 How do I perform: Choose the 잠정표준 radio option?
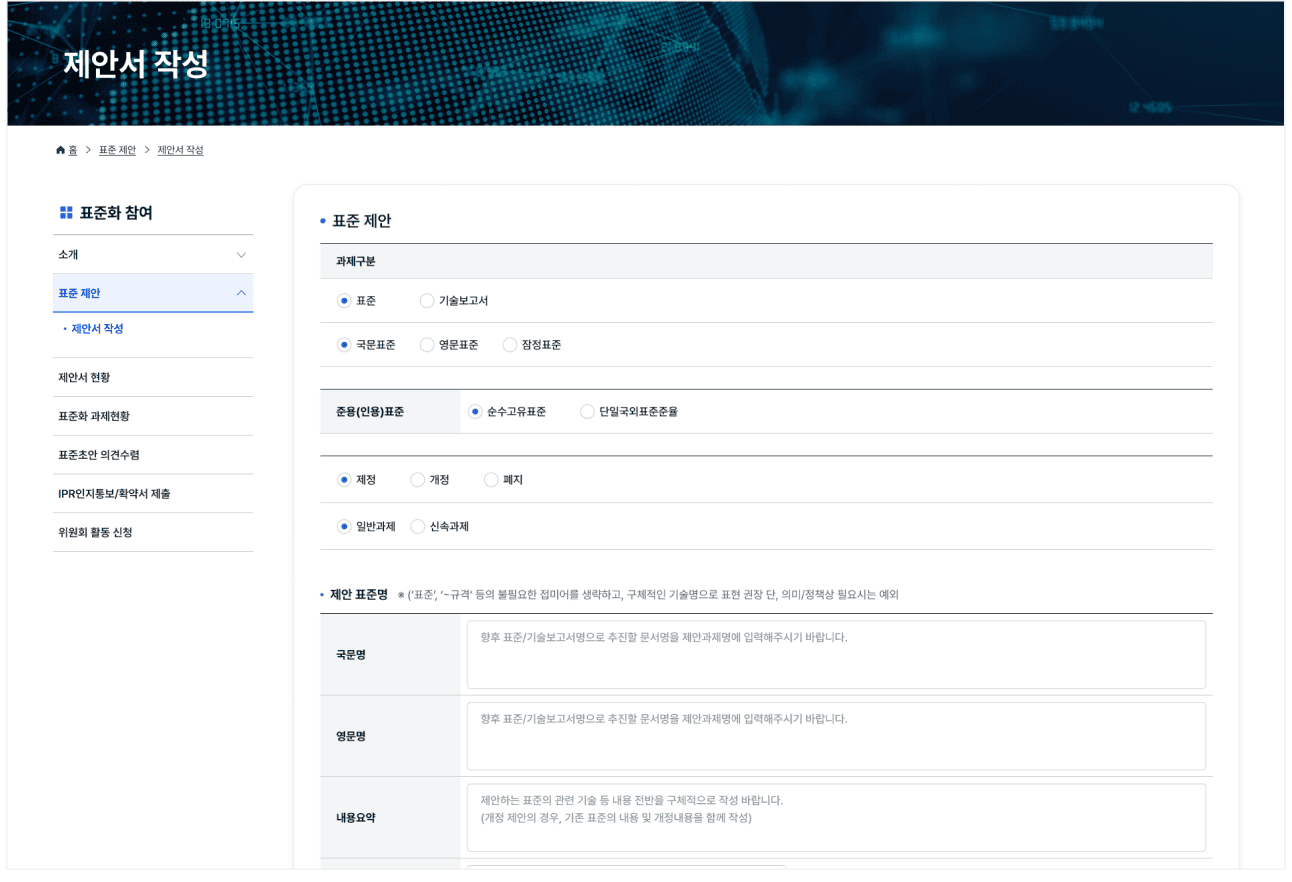[x=510, y=345]
